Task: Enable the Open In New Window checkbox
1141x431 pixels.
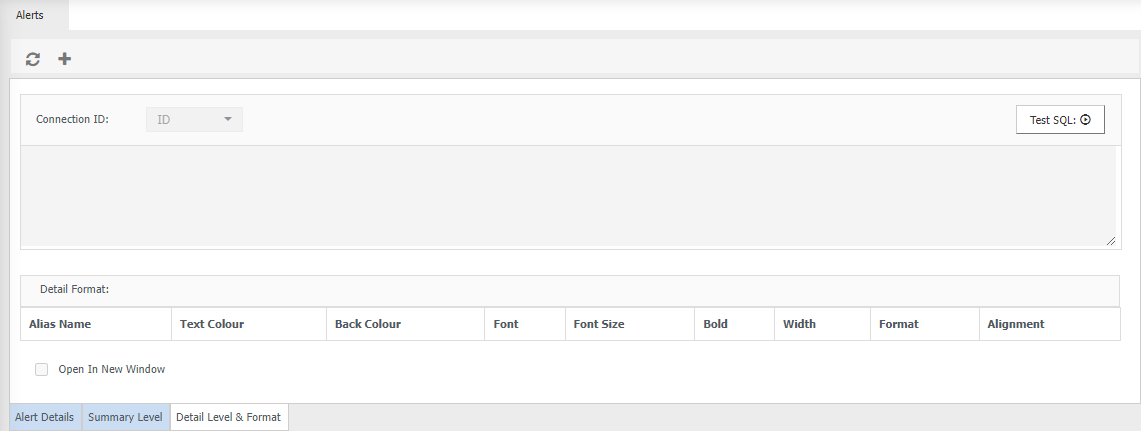Action: tap(42, 369)
